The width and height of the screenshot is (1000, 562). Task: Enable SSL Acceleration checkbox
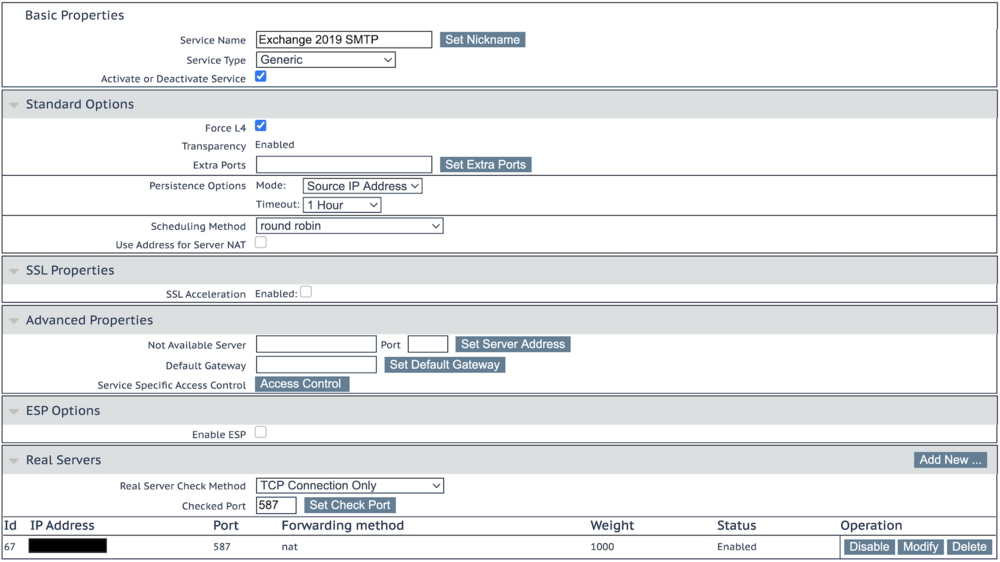tap(306, 292)
